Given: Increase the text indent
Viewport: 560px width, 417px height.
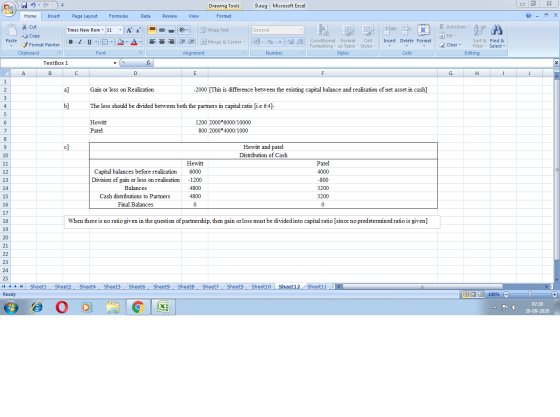Looking at the screenshot, I should pos(191,42).
